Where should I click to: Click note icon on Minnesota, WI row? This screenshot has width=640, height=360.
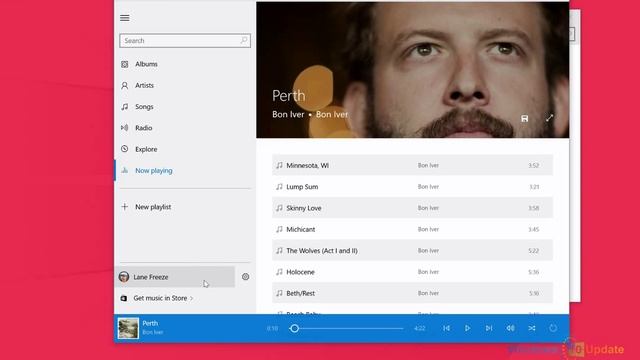pos(279,165)
